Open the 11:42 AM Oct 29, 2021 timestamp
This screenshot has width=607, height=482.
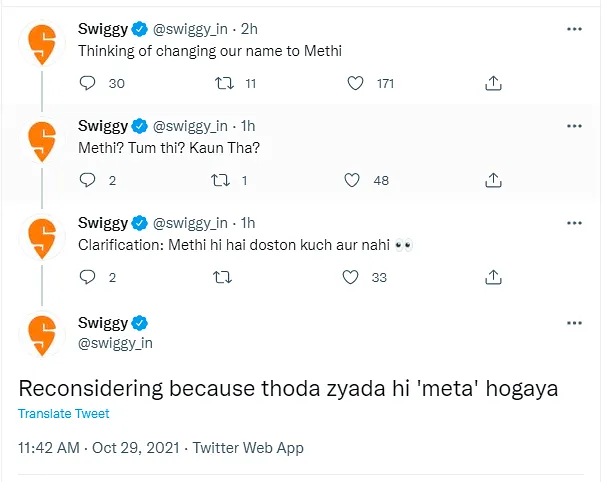pyautogui.click(x=99, y=448)
